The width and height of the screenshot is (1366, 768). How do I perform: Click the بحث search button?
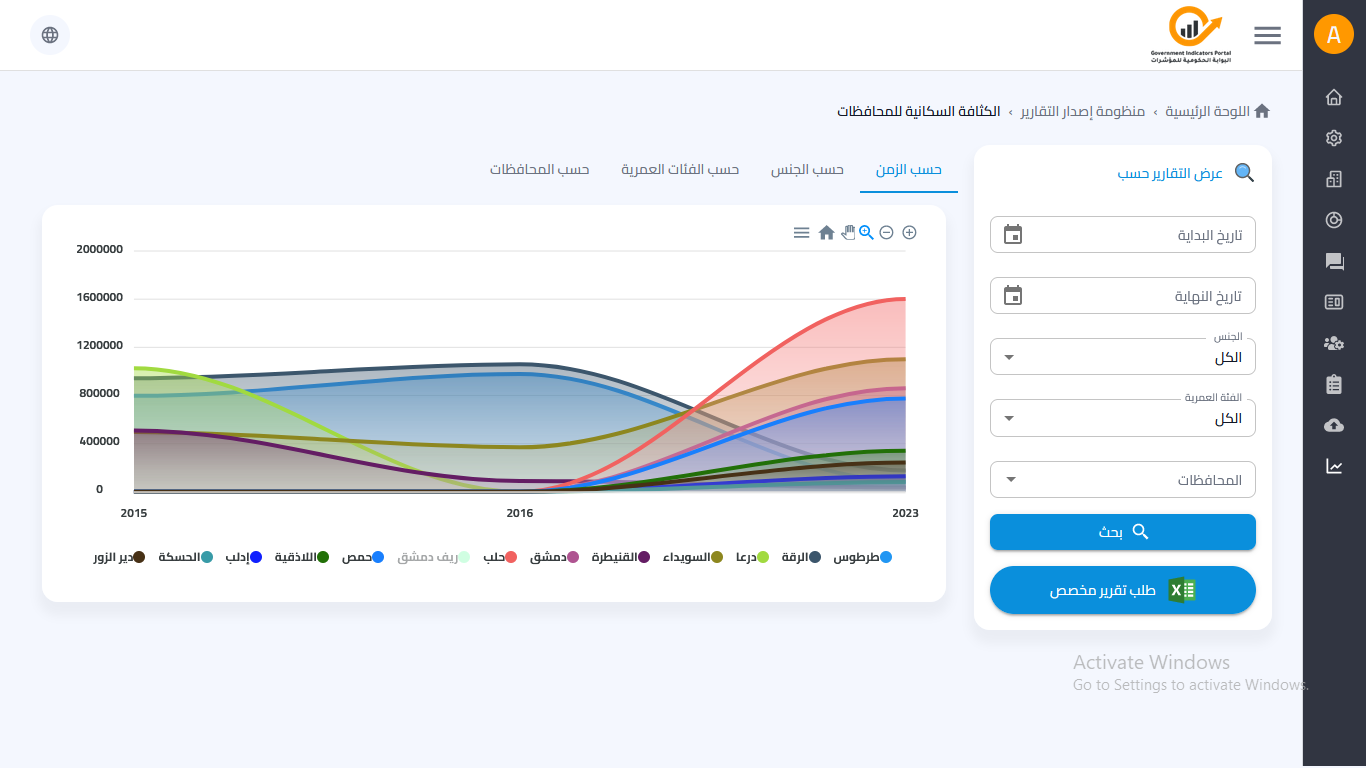[x=1122, y=532]
